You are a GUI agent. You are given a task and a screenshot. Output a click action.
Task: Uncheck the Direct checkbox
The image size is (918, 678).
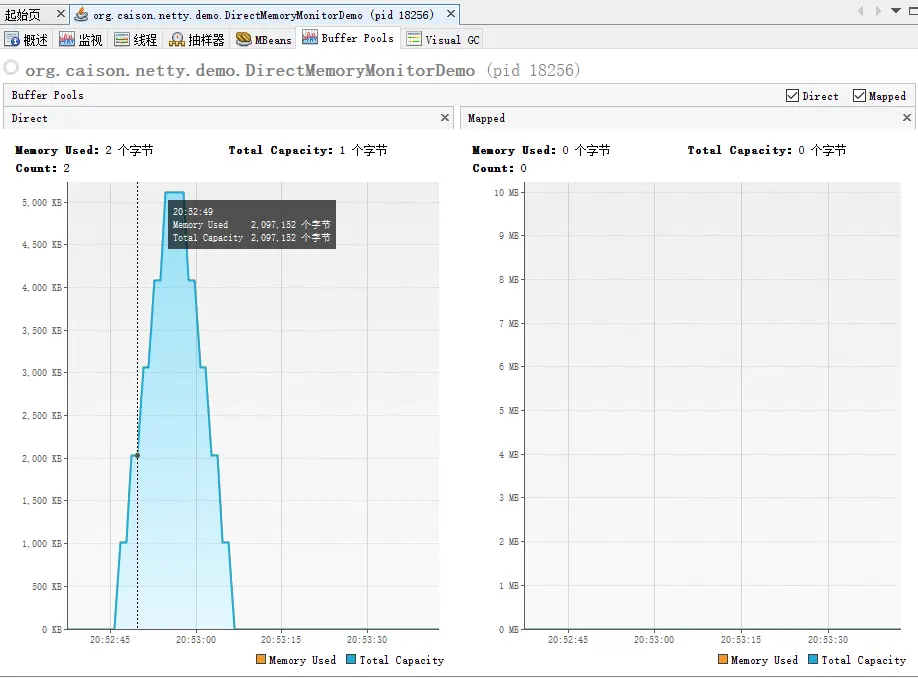pos(792,95)
